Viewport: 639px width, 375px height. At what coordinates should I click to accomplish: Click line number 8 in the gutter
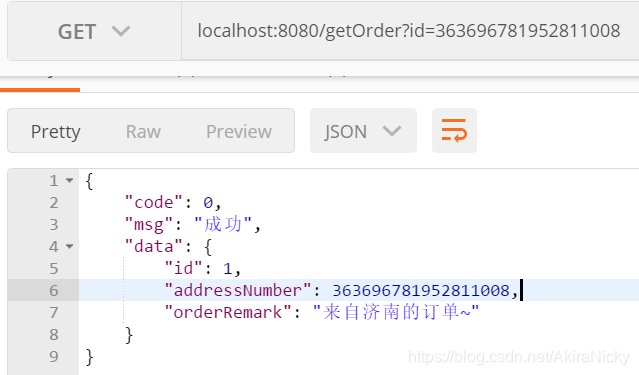coord(54,335)
